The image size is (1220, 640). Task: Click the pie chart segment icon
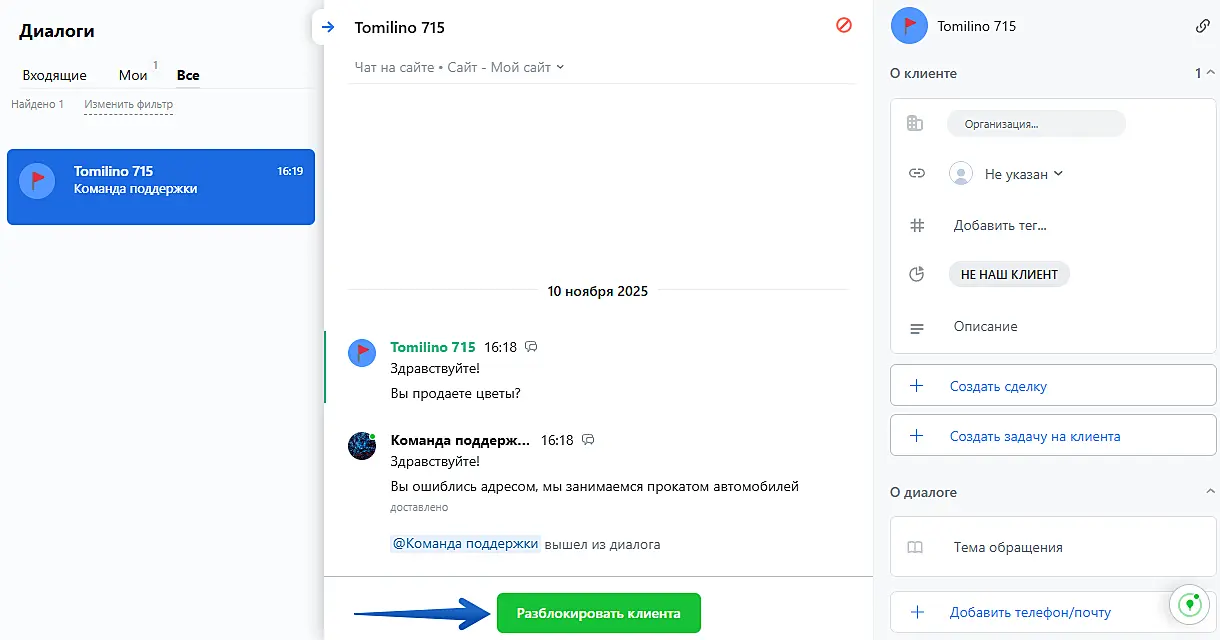(x=916, y=274)
